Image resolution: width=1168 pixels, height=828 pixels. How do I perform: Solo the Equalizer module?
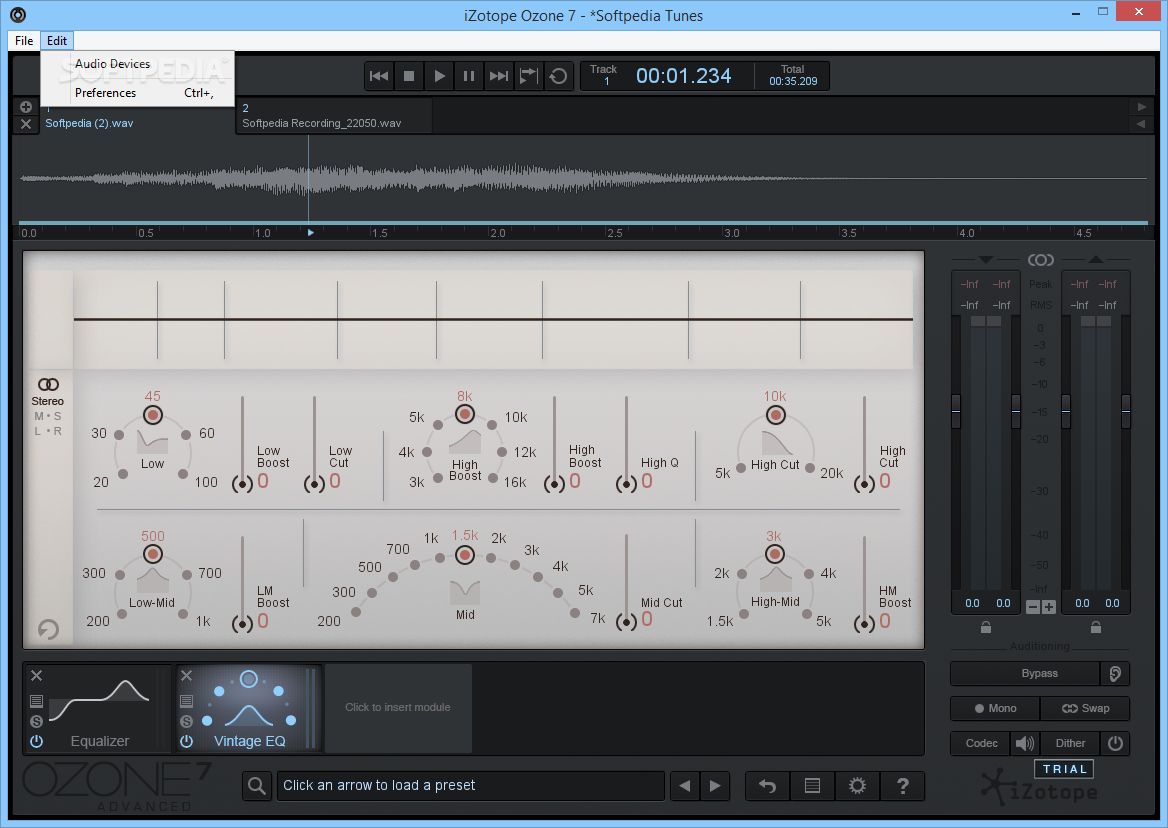pyautogui.click(x=36, y=721)
